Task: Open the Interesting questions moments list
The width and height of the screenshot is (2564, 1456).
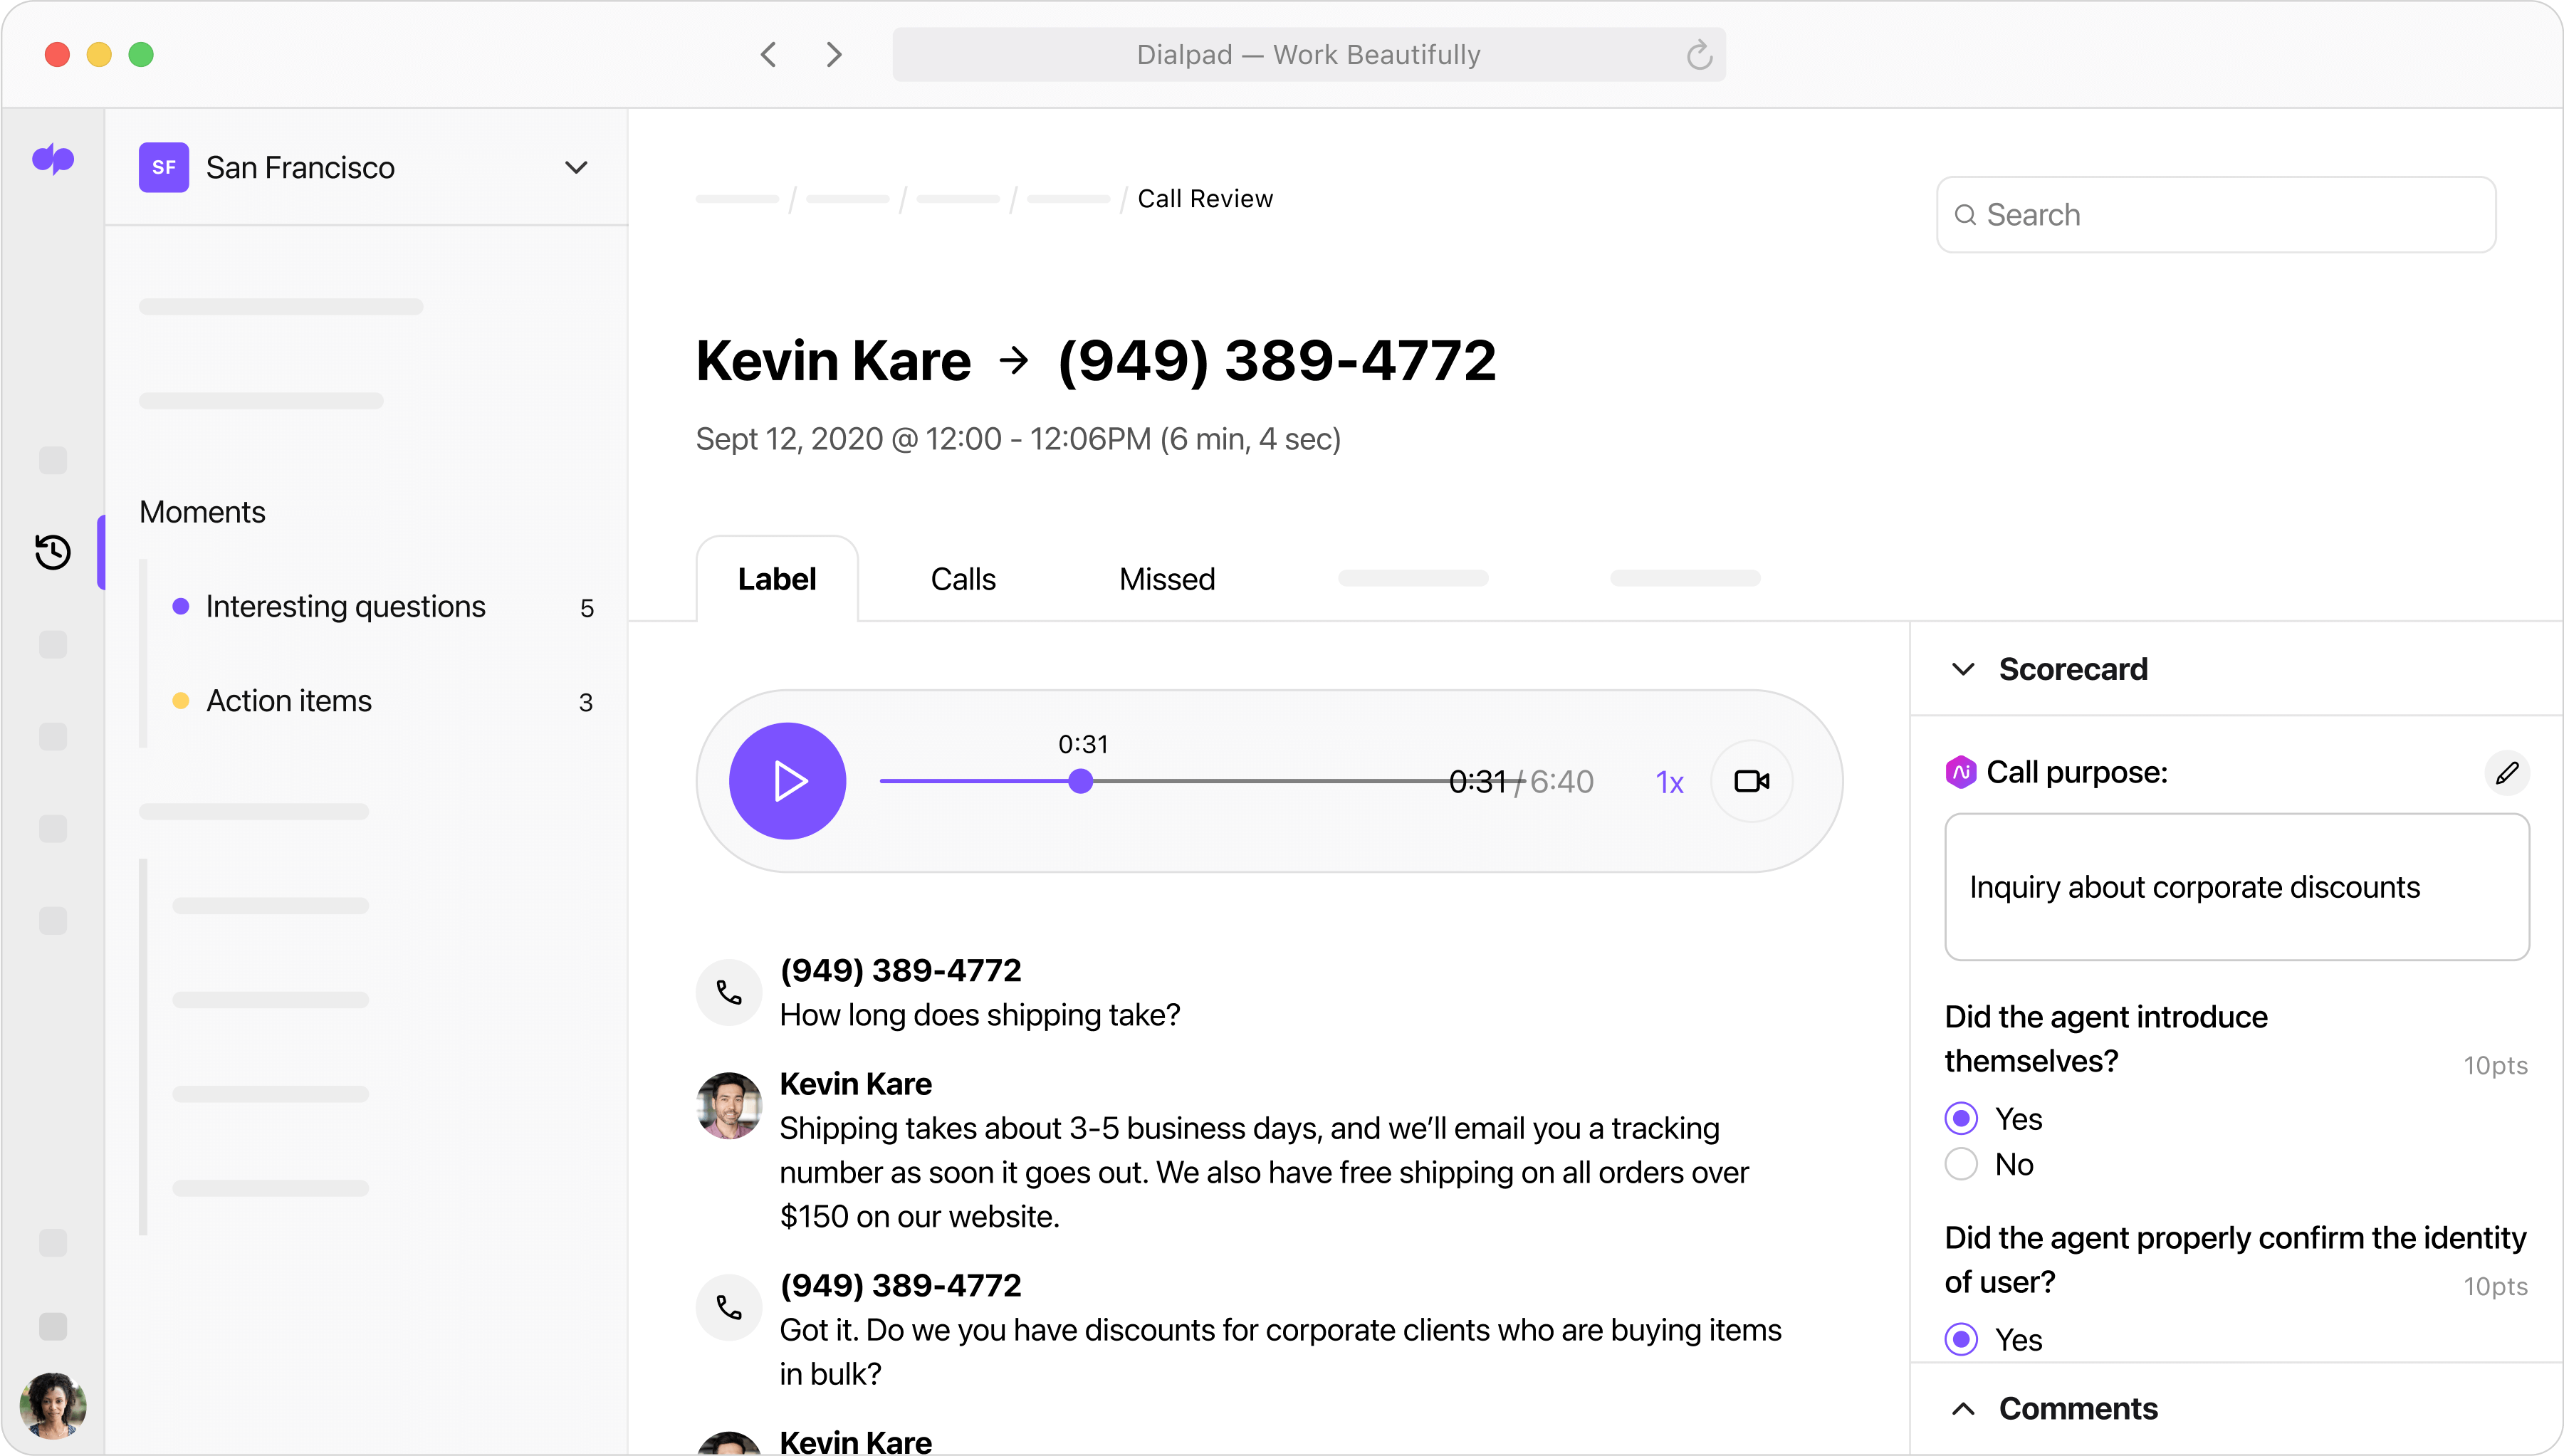Action: click(x=345, y=606)
